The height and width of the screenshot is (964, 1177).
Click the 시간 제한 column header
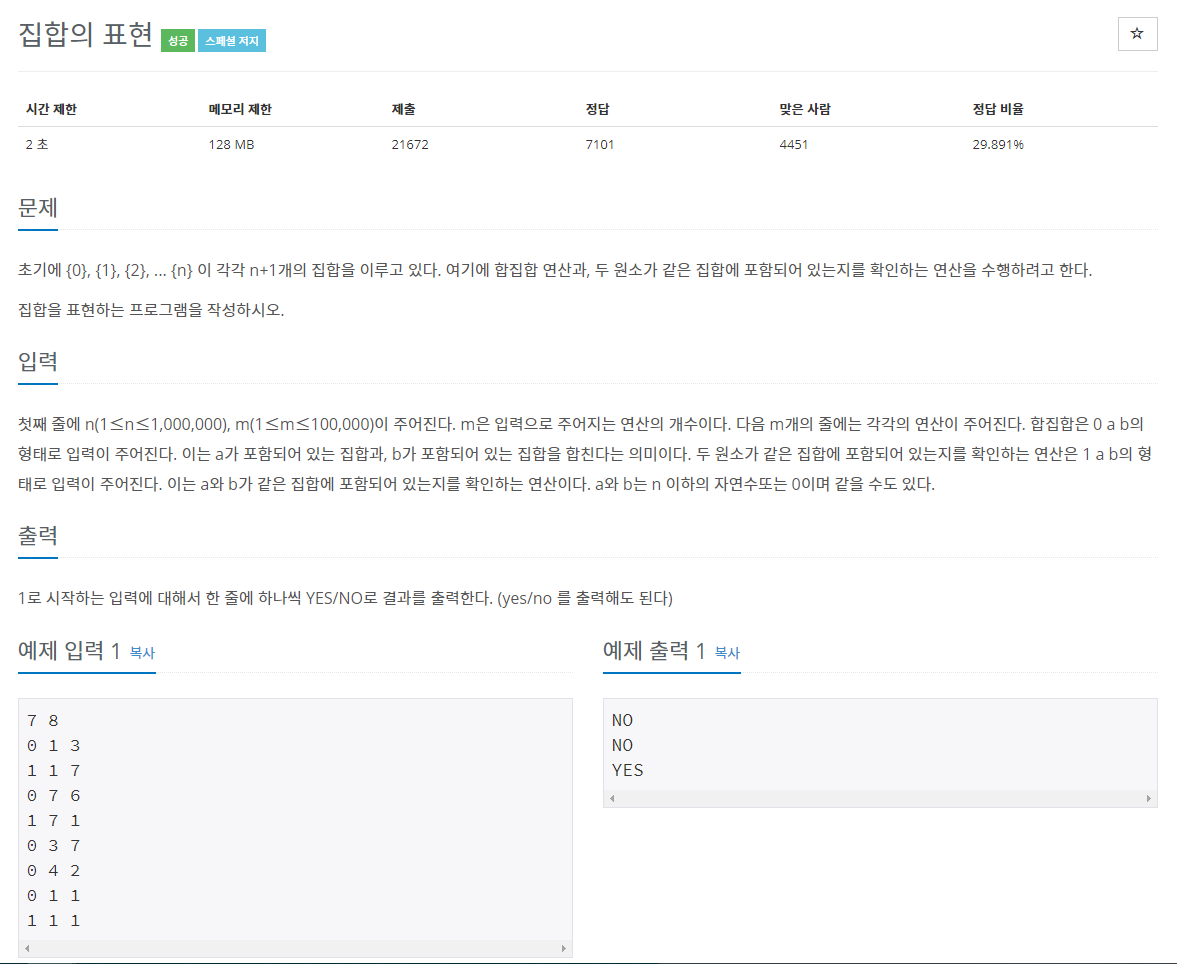click(51, 110)
